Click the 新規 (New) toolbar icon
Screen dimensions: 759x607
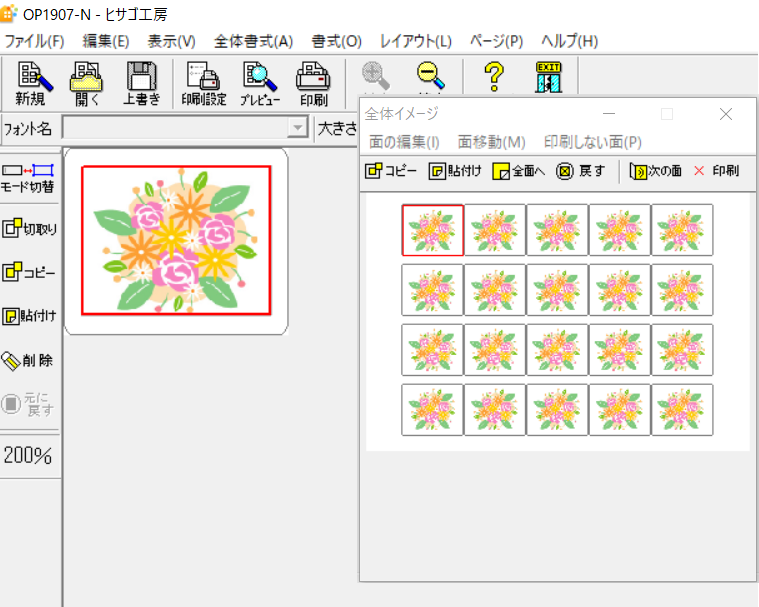click(31, 84)
